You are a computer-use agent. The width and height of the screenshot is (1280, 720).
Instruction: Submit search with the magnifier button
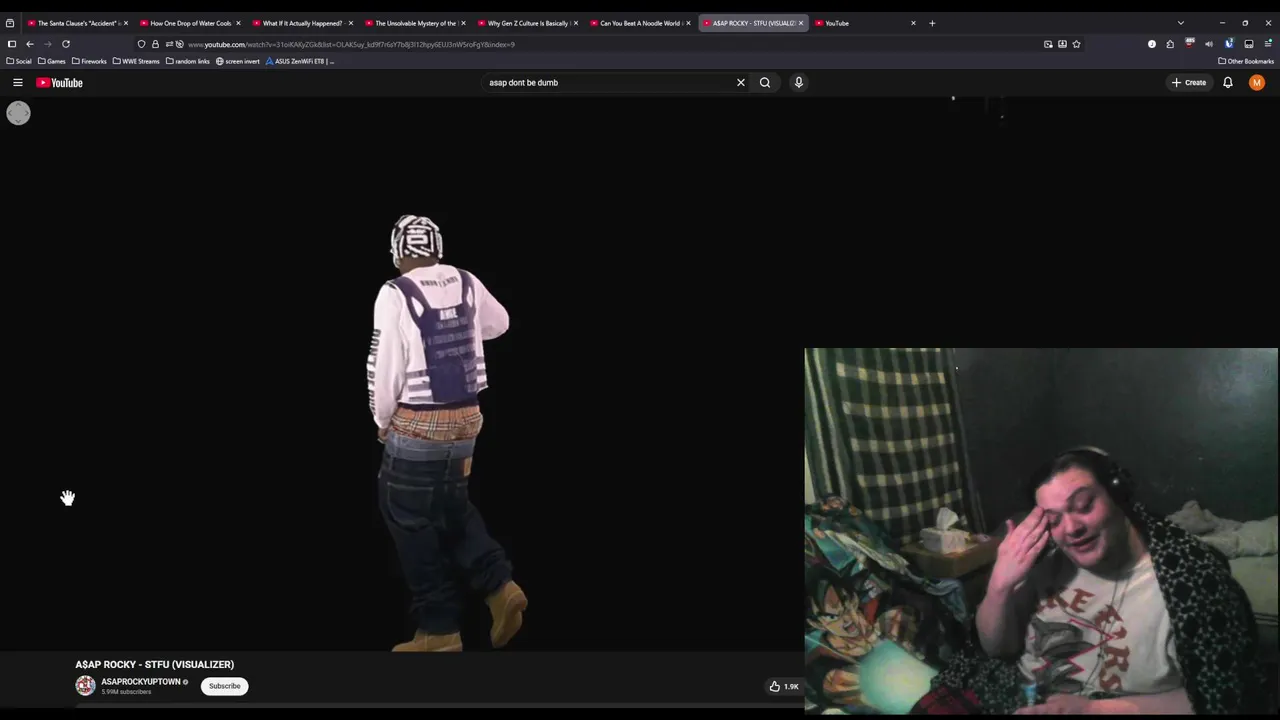coord(765,83)
